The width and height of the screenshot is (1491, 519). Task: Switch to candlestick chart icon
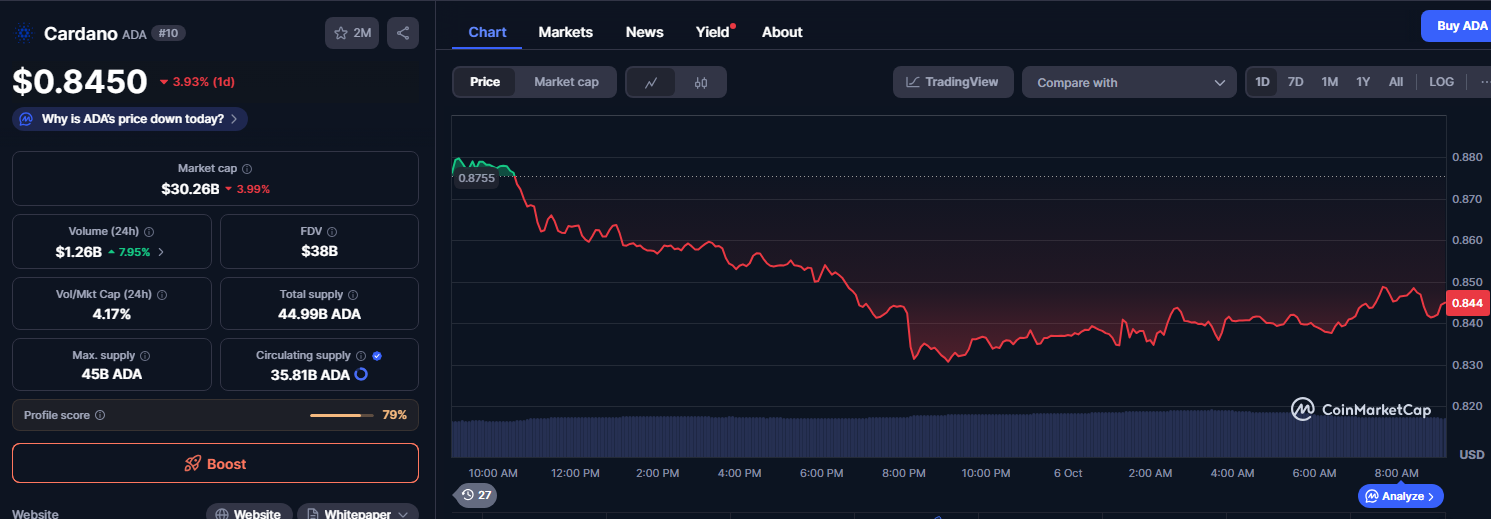click(x=701, y=82)
